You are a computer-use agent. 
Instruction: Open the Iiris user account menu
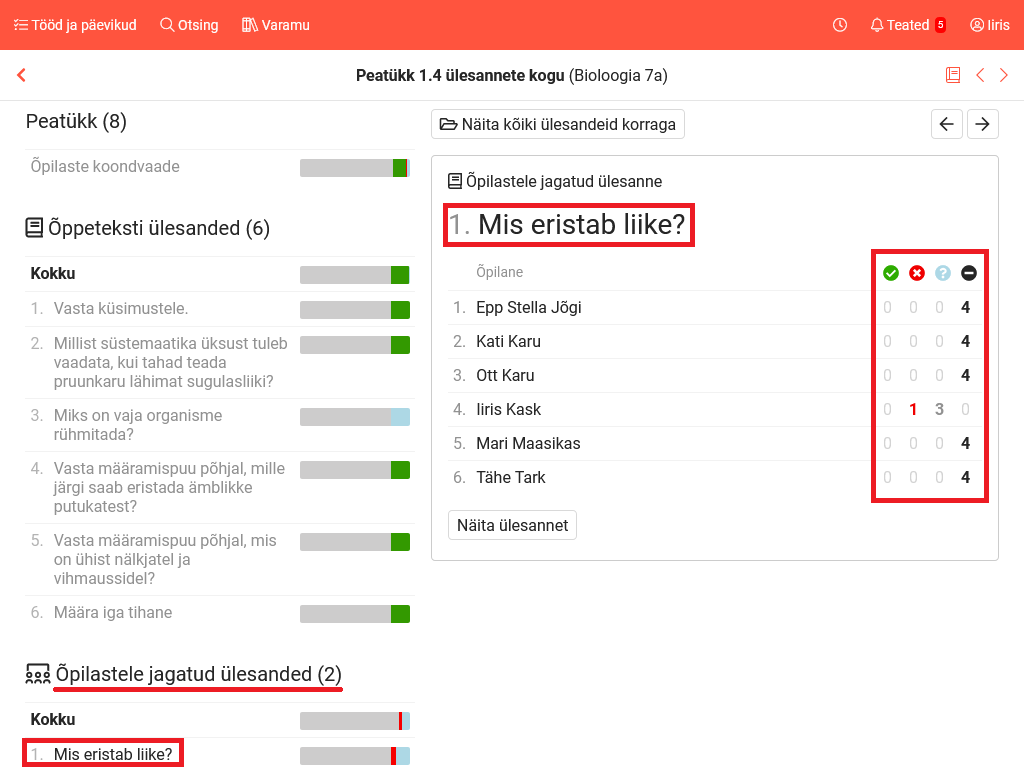point(989,25)
